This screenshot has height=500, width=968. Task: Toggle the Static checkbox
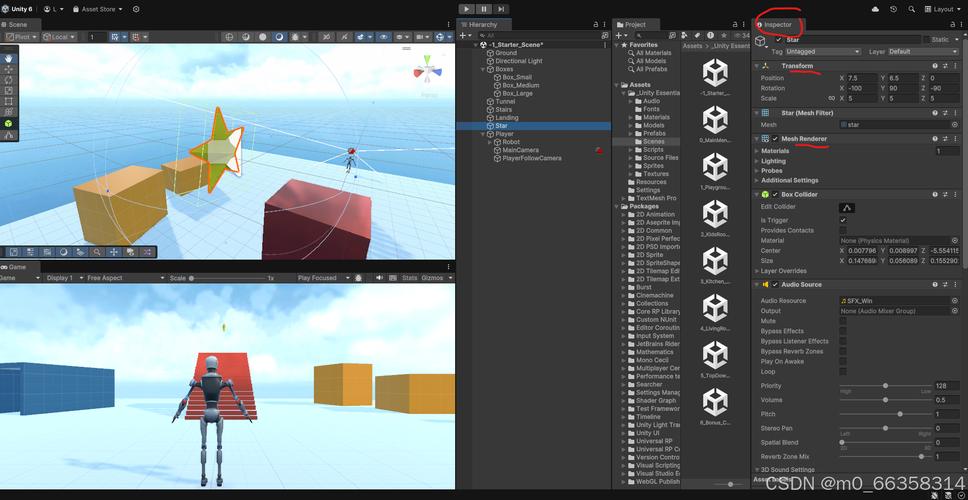tap(927, 40)
